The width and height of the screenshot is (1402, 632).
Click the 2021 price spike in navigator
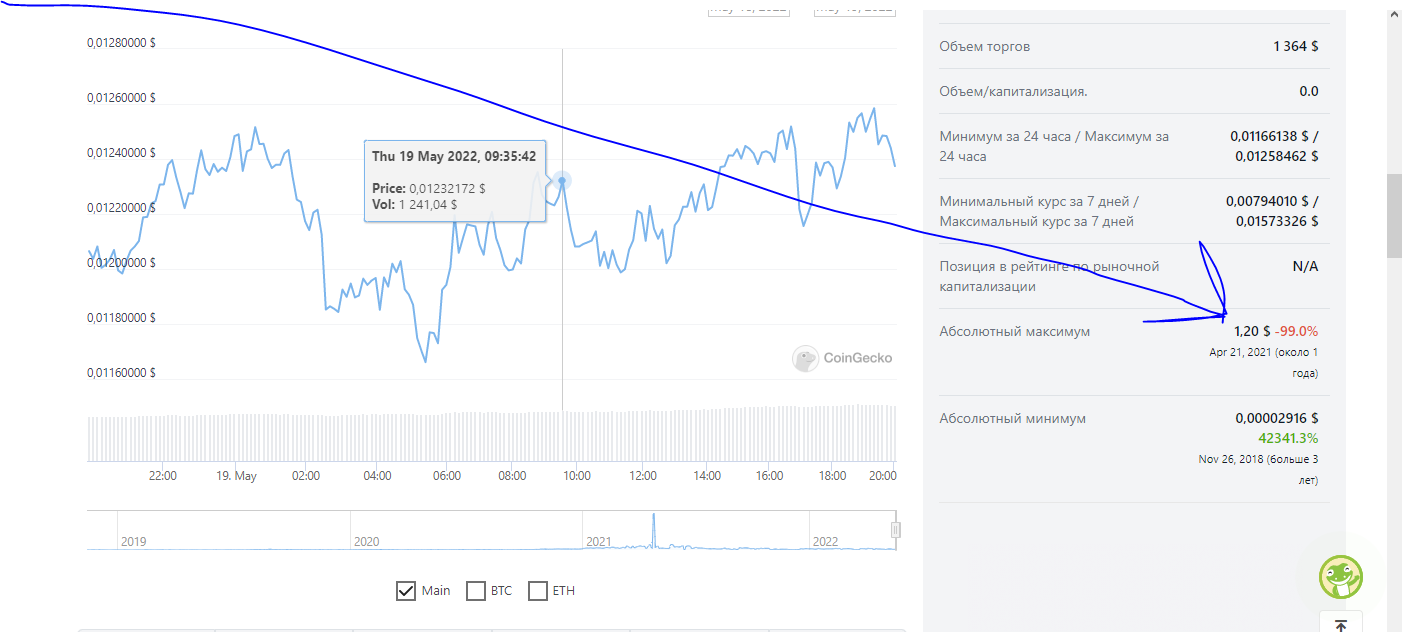pos(654,530)
